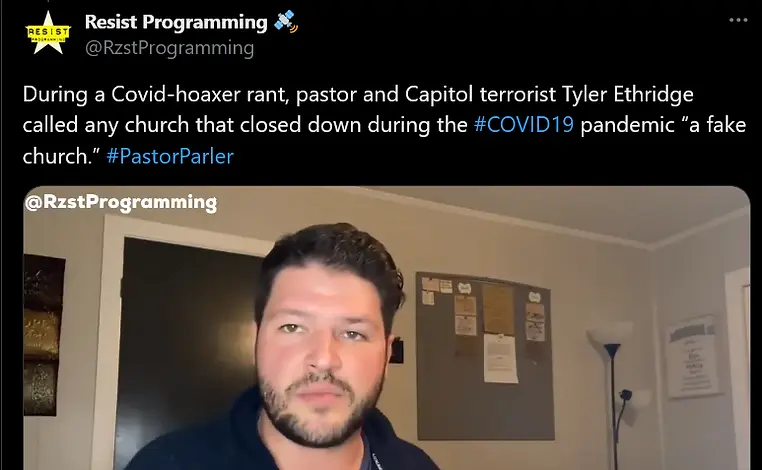Open the Resist Programming star avatar

tap(48, 33)
